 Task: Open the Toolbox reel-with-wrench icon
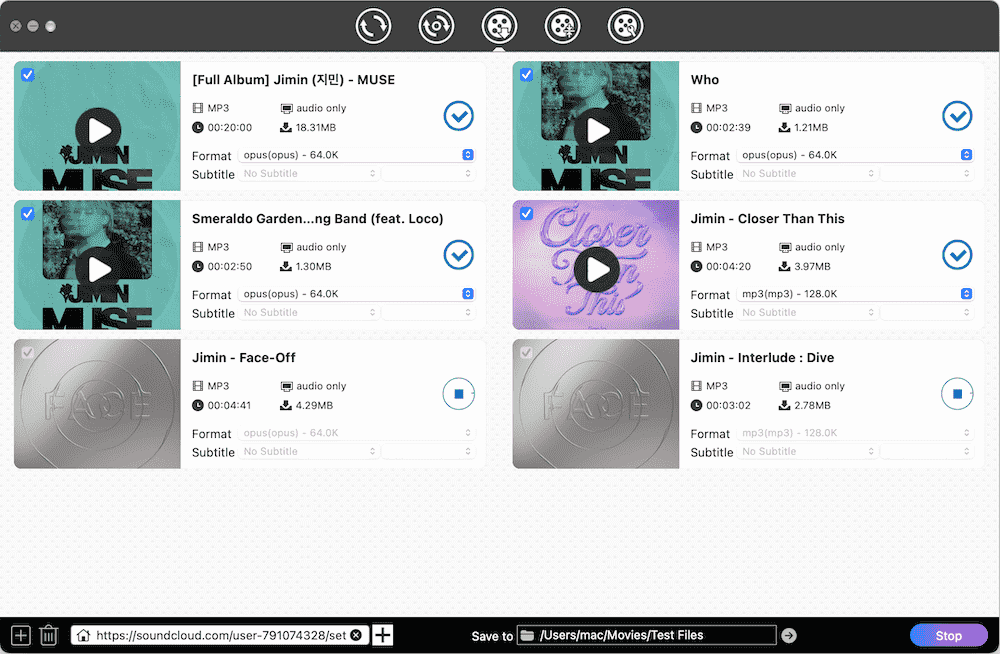click(x=625, y=26)
